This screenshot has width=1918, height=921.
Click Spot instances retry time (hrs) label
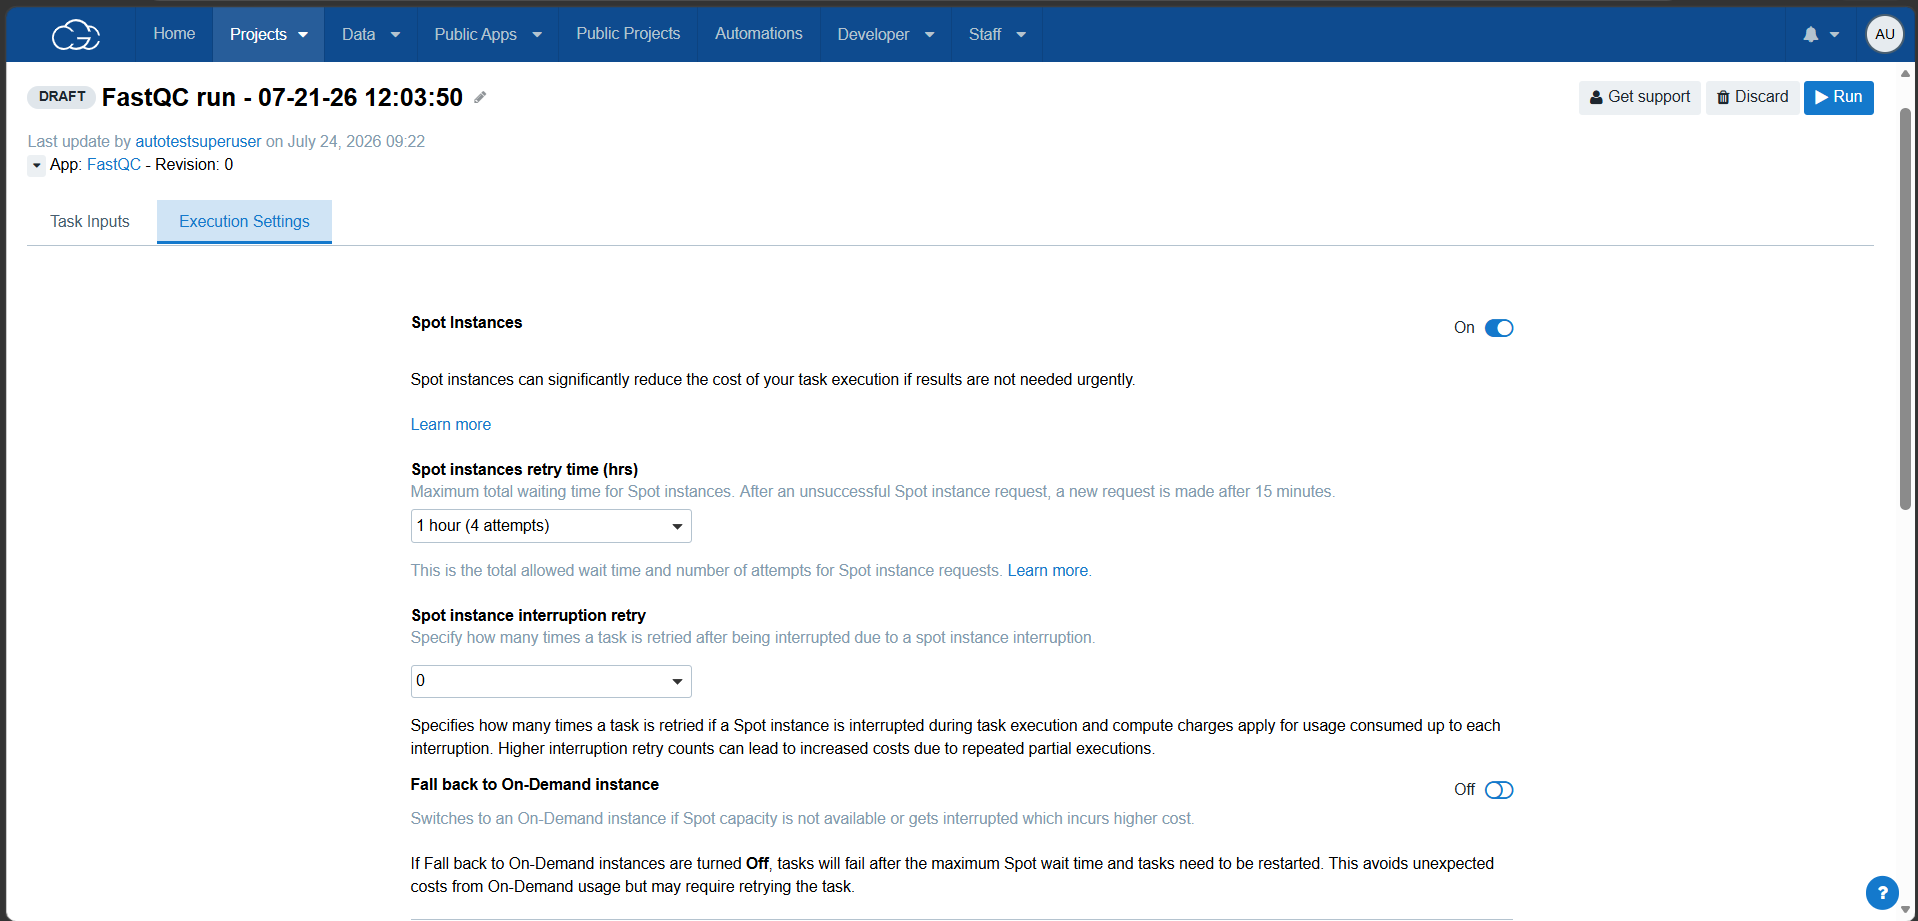(x=525, y=470)
